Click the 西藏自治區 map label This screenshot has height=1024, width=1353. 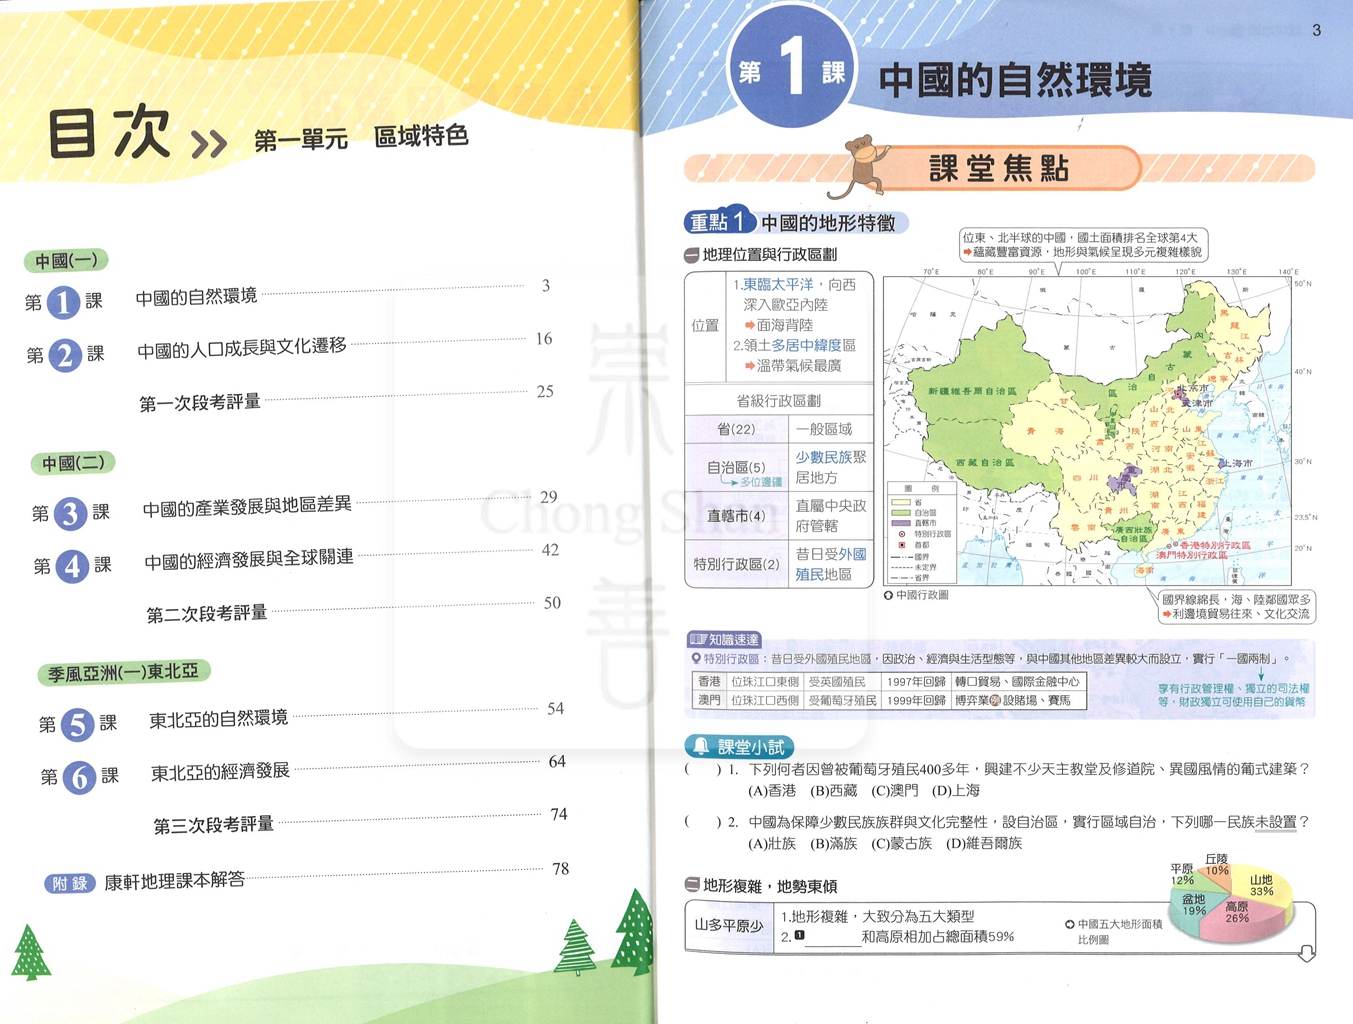tap(984, 463)
